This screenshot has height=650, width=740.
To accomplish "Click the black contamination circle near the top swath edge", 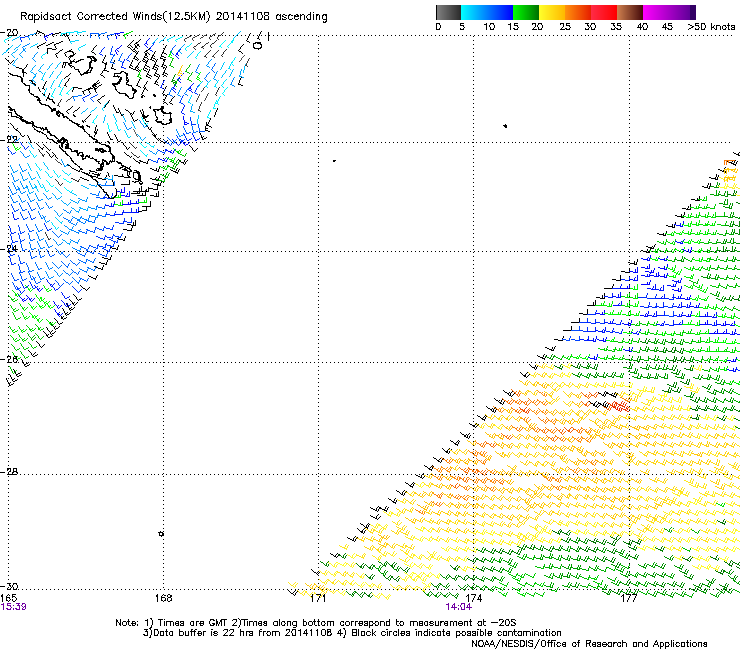I will 257,45.
